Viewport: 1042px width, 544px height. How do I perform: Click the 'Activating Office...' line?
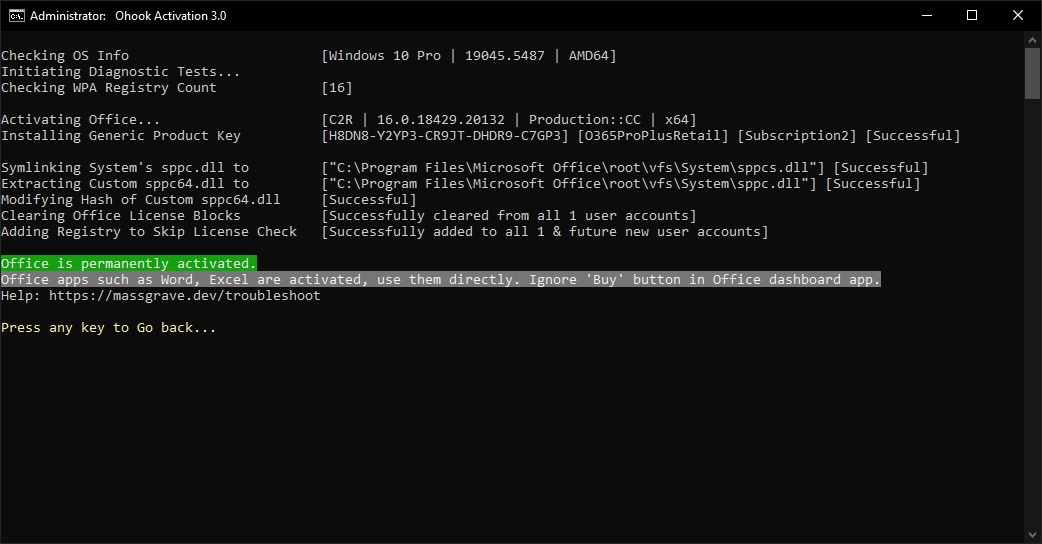click(x=80, y=120)
